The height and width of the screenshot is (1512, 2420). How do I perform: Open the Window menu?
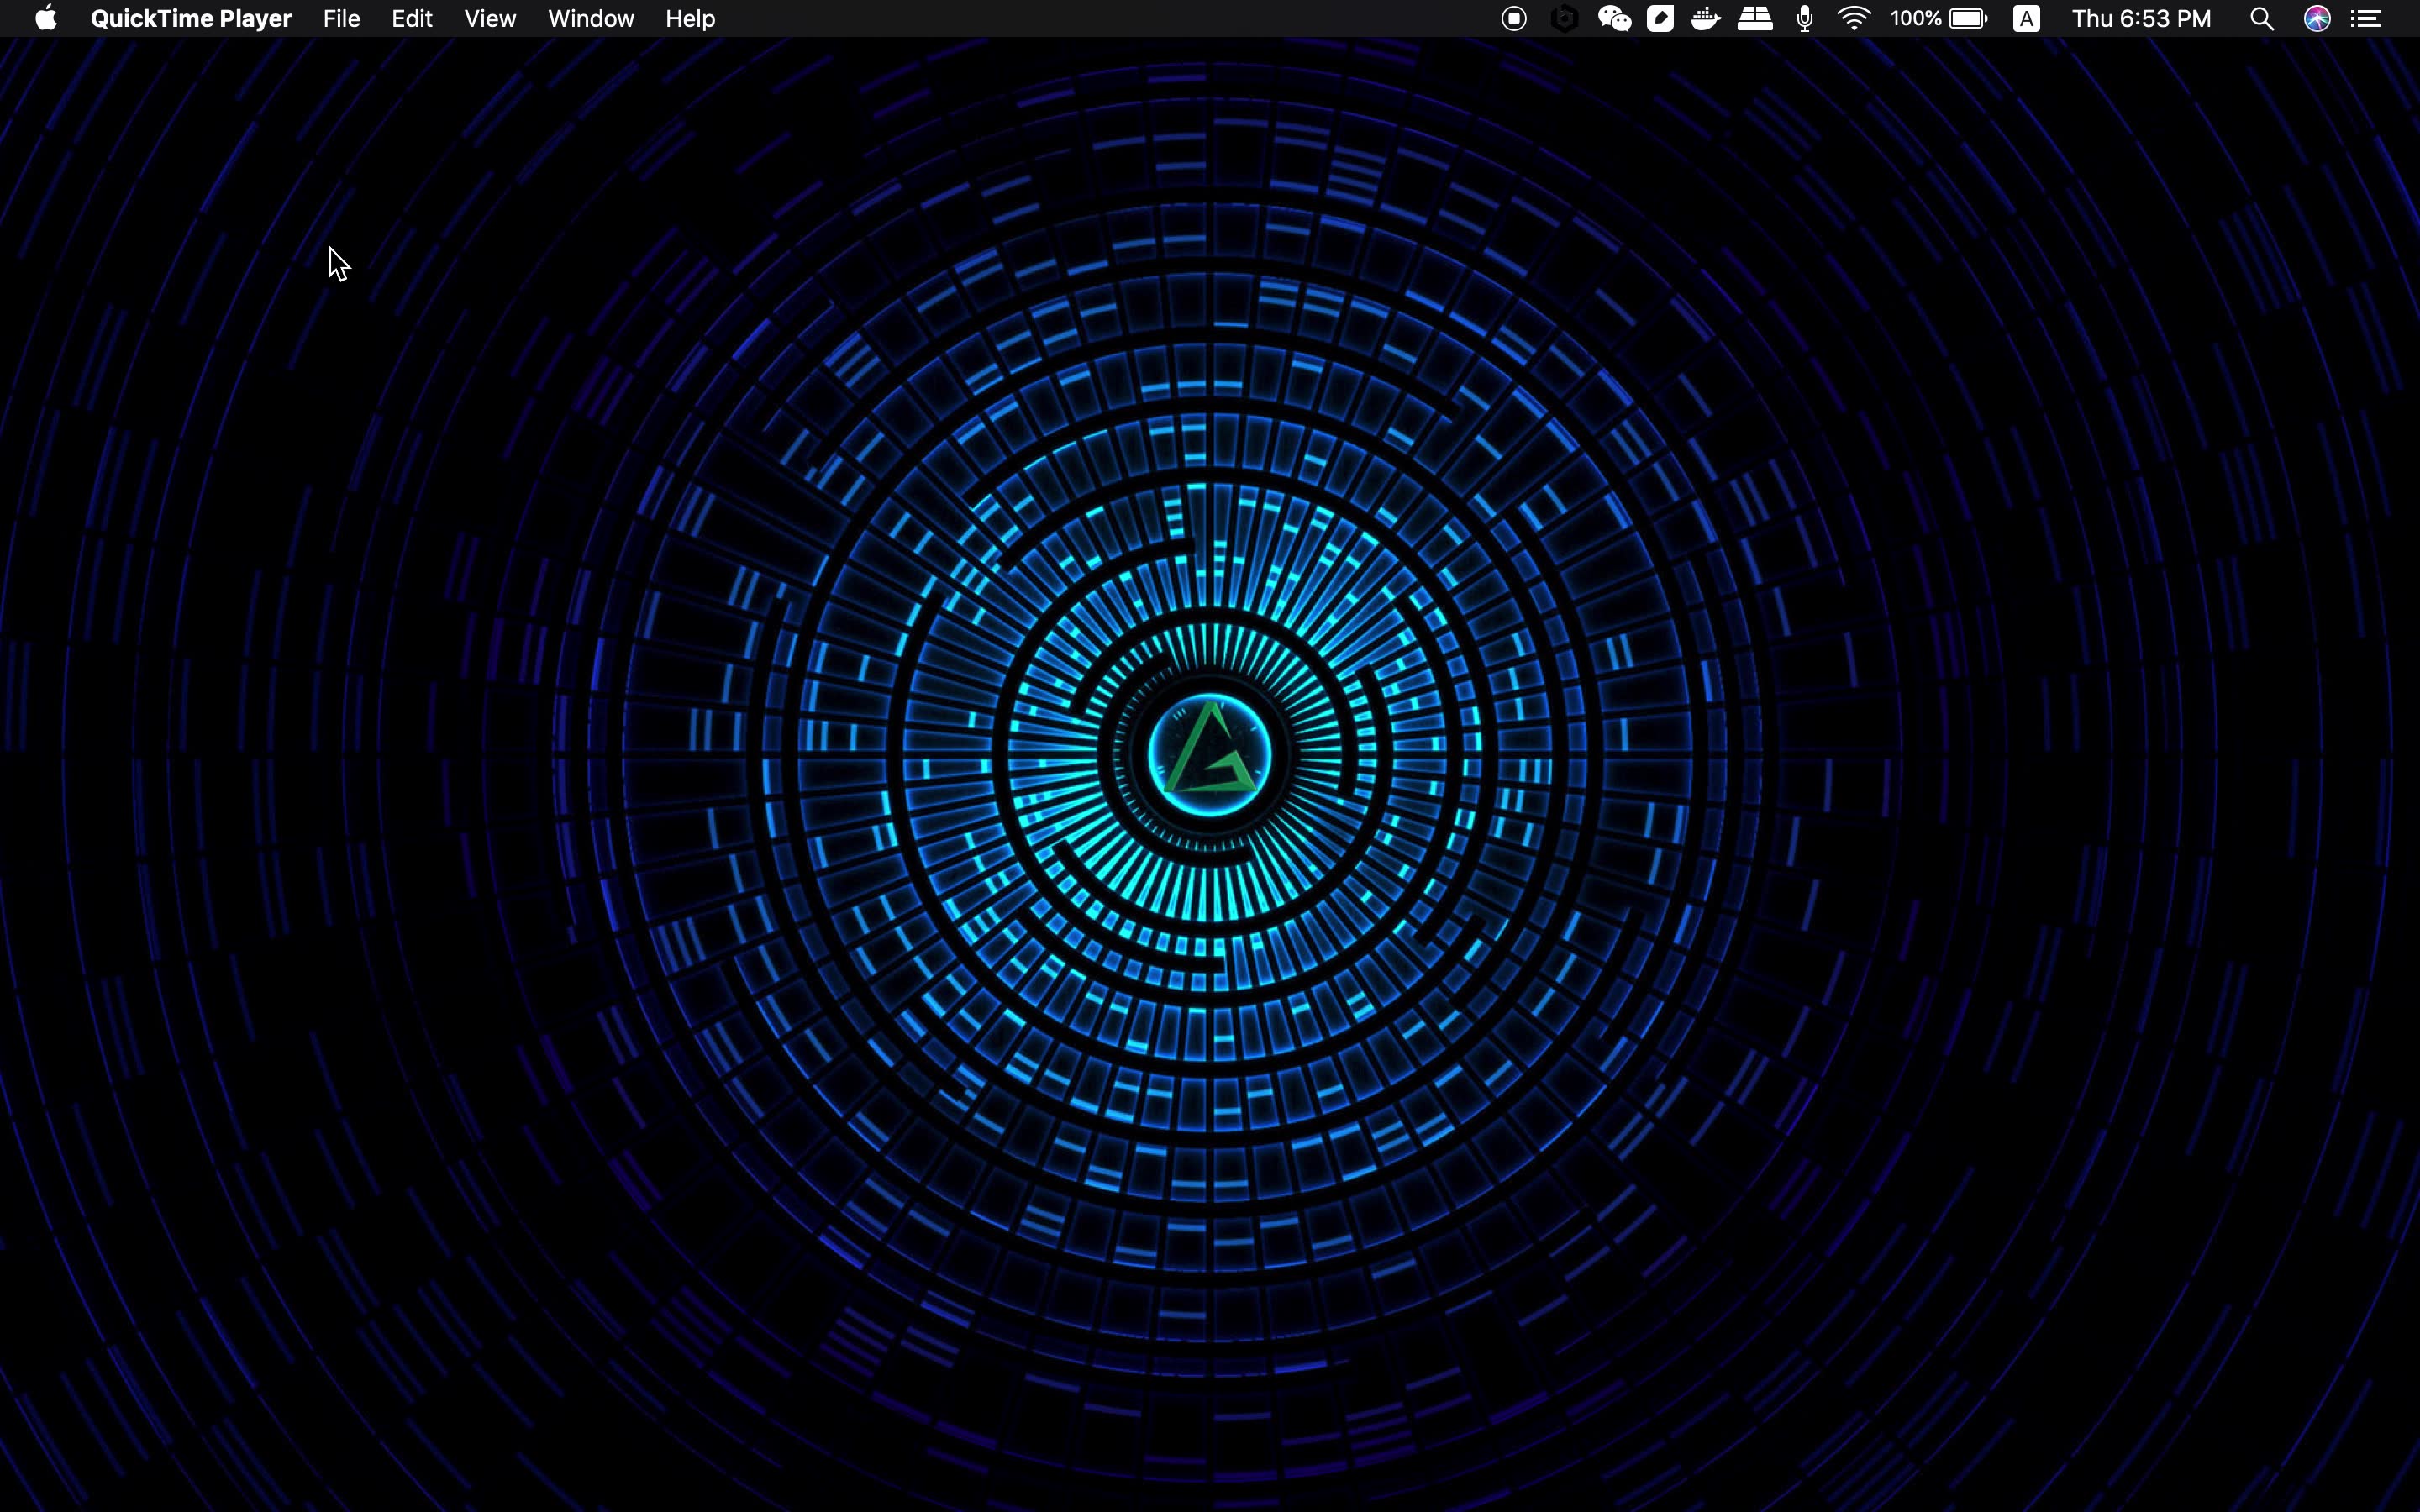click(591, 18)
